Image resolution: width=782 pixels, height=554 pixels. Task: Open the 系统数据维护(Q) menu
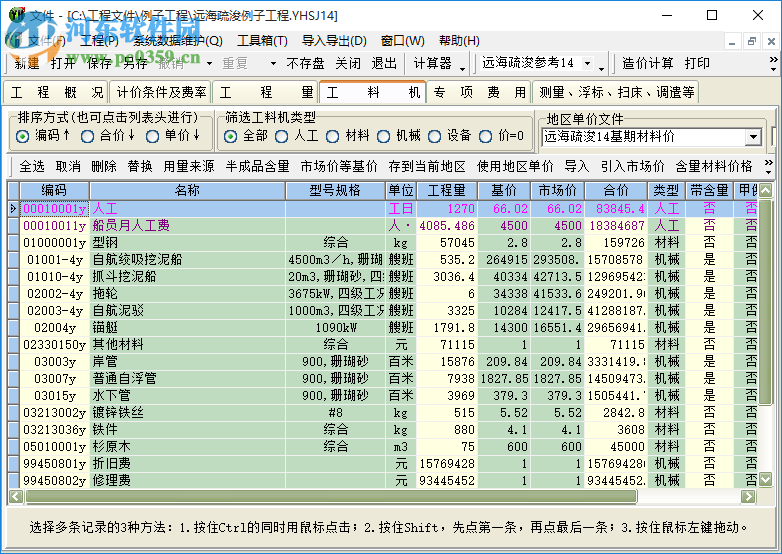pyautogui.click(x=178, y=40)
